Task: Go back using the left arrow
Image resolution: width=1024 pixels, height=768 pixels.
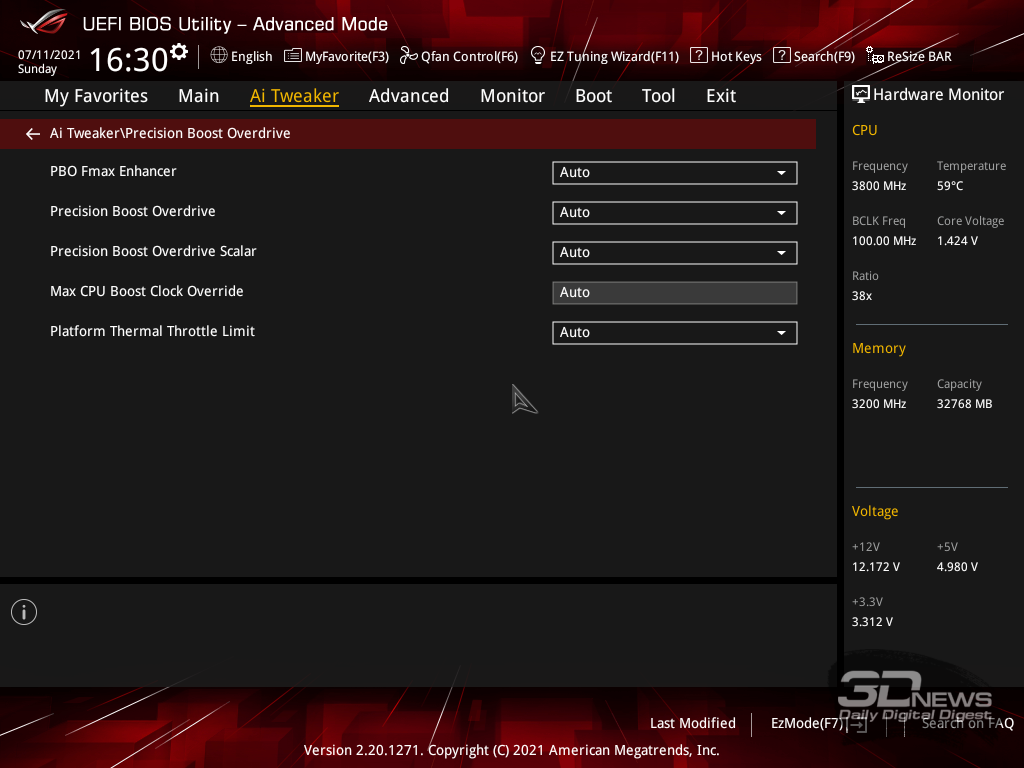Action: click(x=33, y=134)
